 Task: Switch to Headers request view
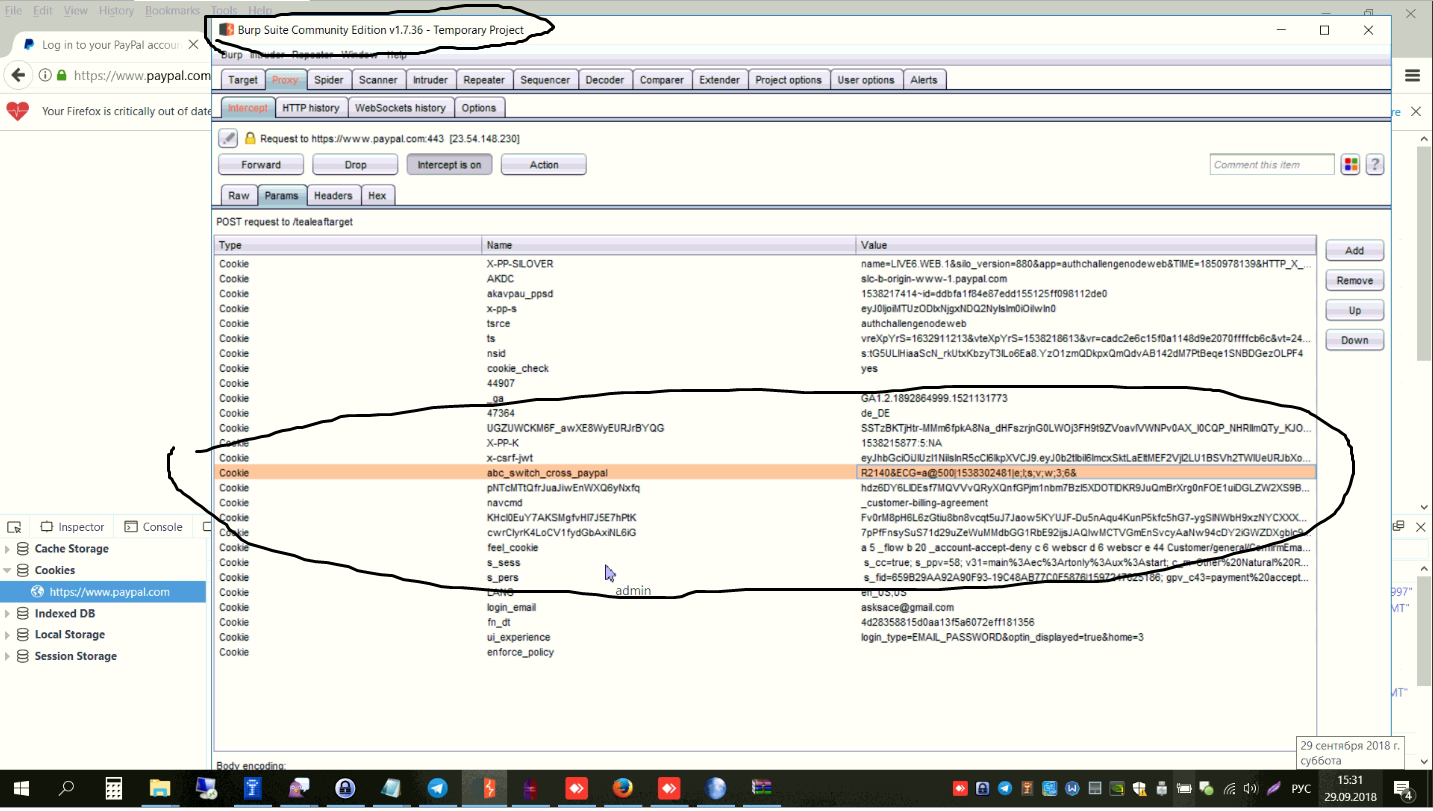click(x=333, y=196)
